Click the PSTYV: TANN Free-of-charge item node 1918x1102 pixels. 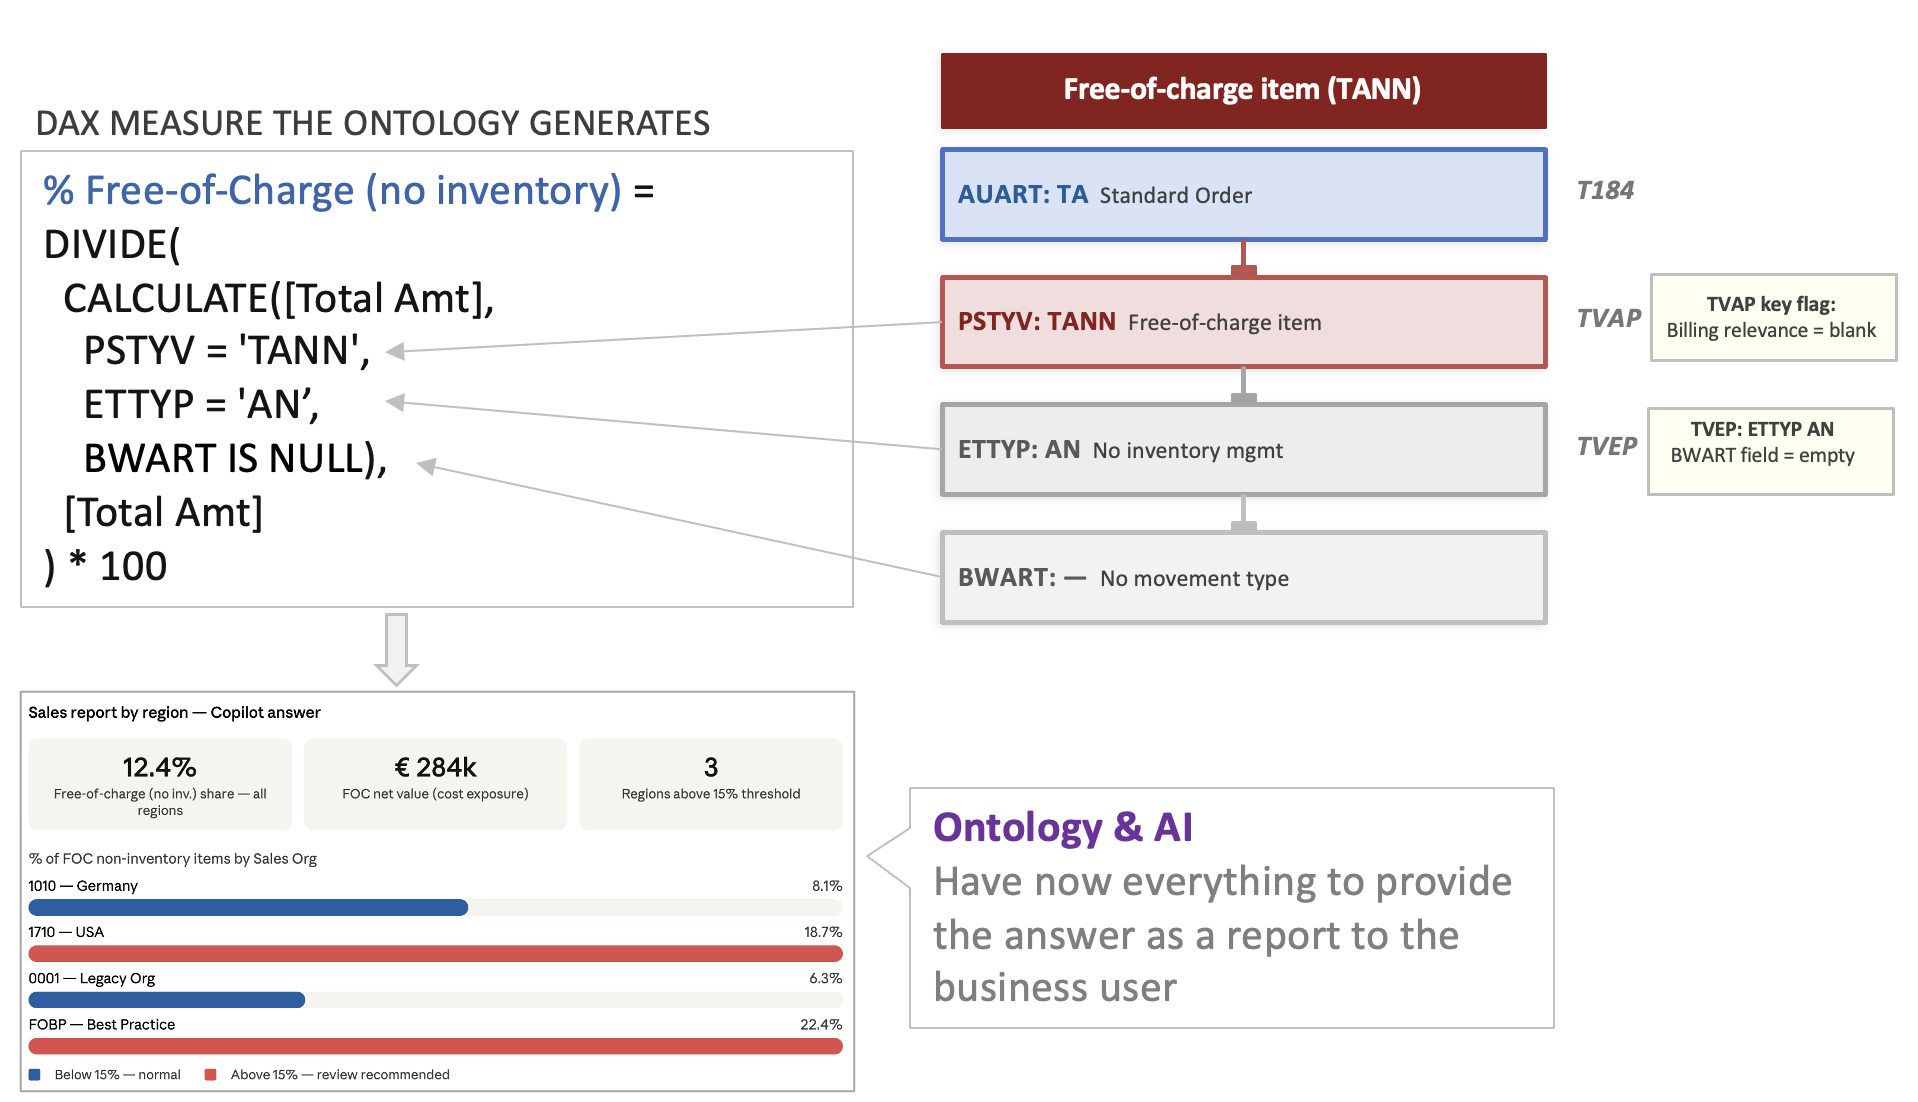point(1242,322)
